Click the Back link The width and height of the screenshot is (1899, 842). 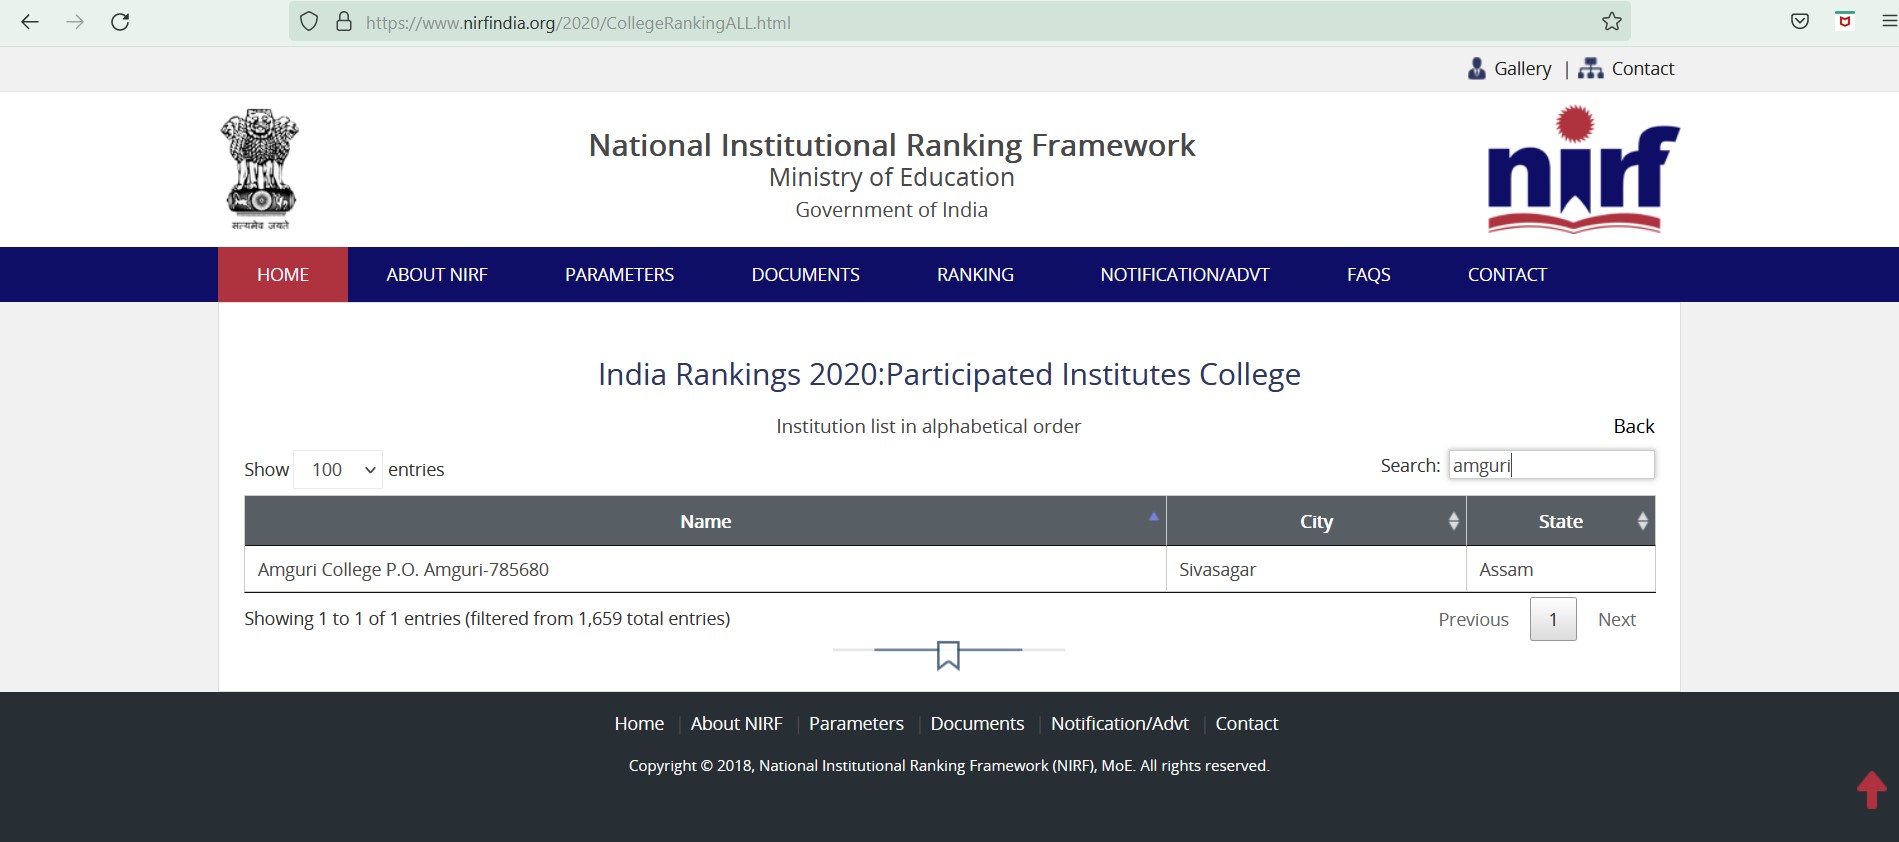(x=1633, y=426)
